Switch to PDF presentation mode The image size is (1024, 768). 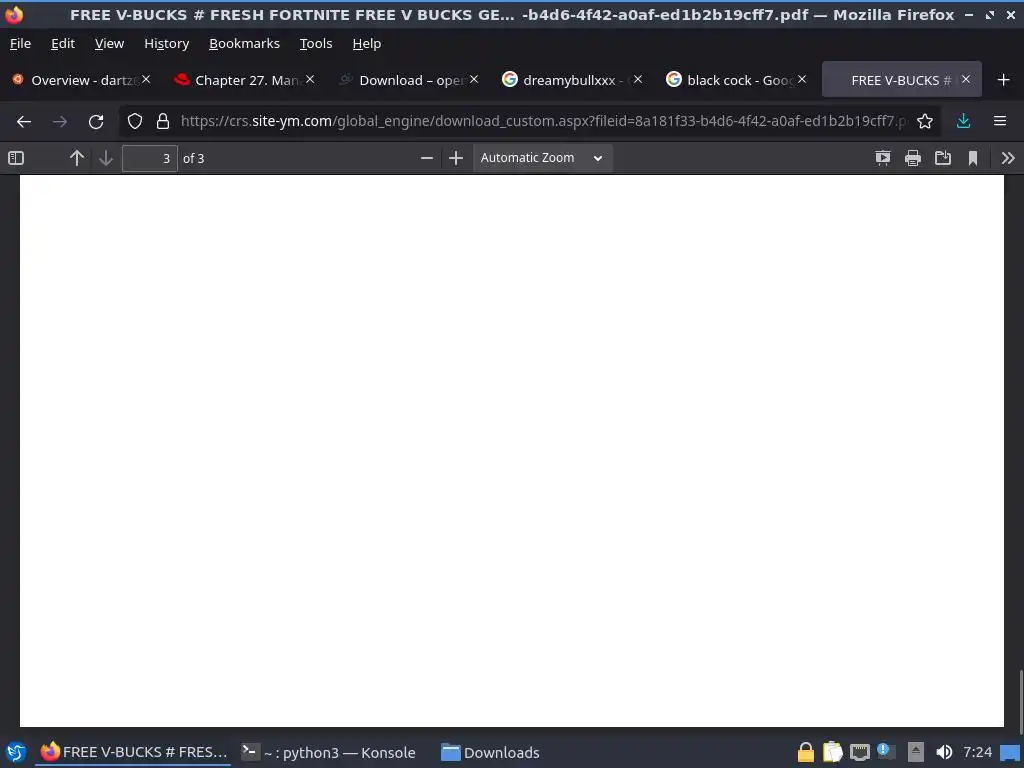click(883, 158)
